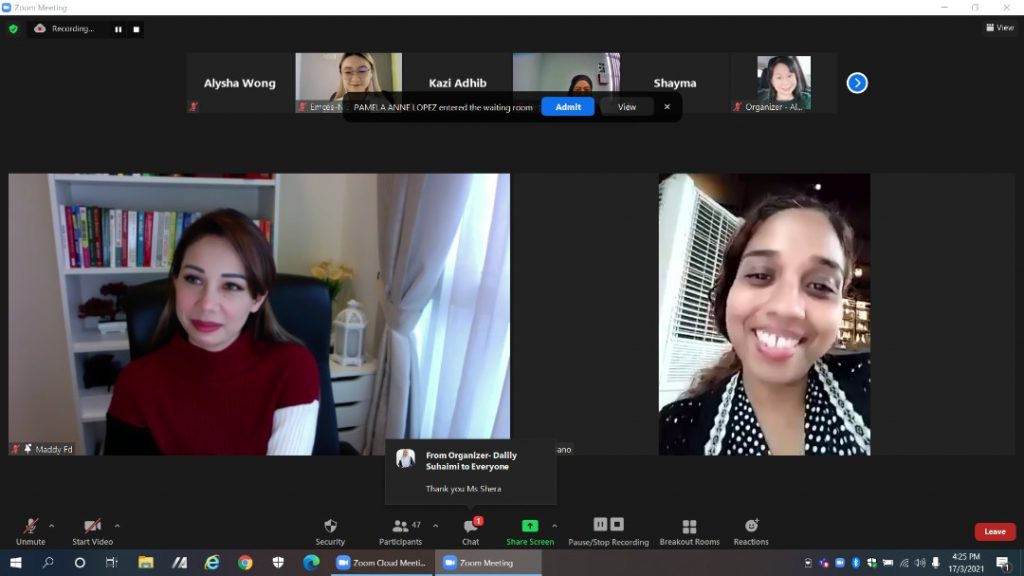Open the volume tray icon

coord(920,562)
